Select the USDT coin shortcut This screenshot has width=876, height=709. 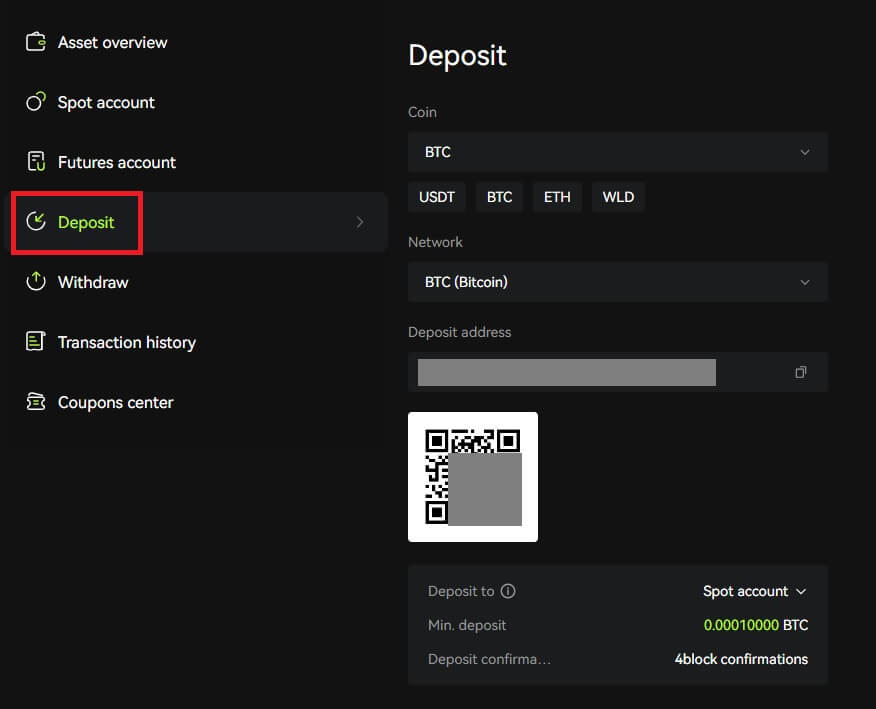tap(437, 197)
